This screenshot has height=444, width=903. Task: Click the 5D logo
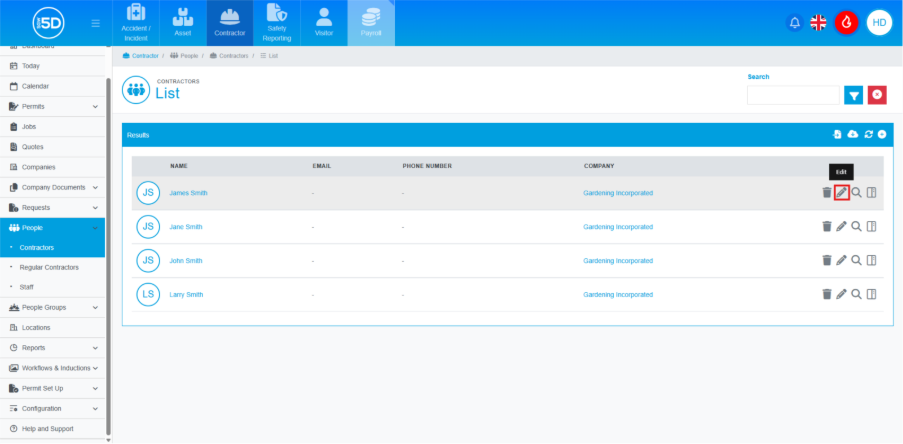[48, 23]
